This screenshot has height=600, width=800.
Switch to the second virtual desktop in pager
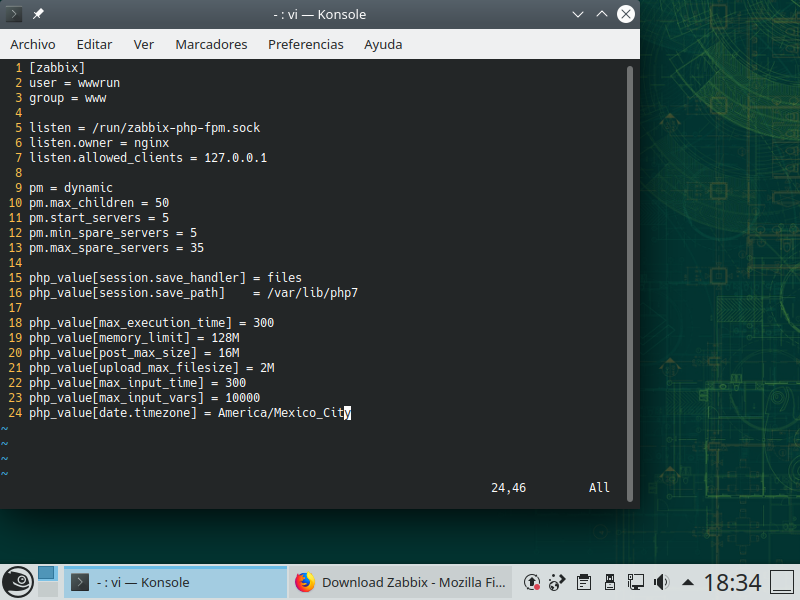point(47,590)
